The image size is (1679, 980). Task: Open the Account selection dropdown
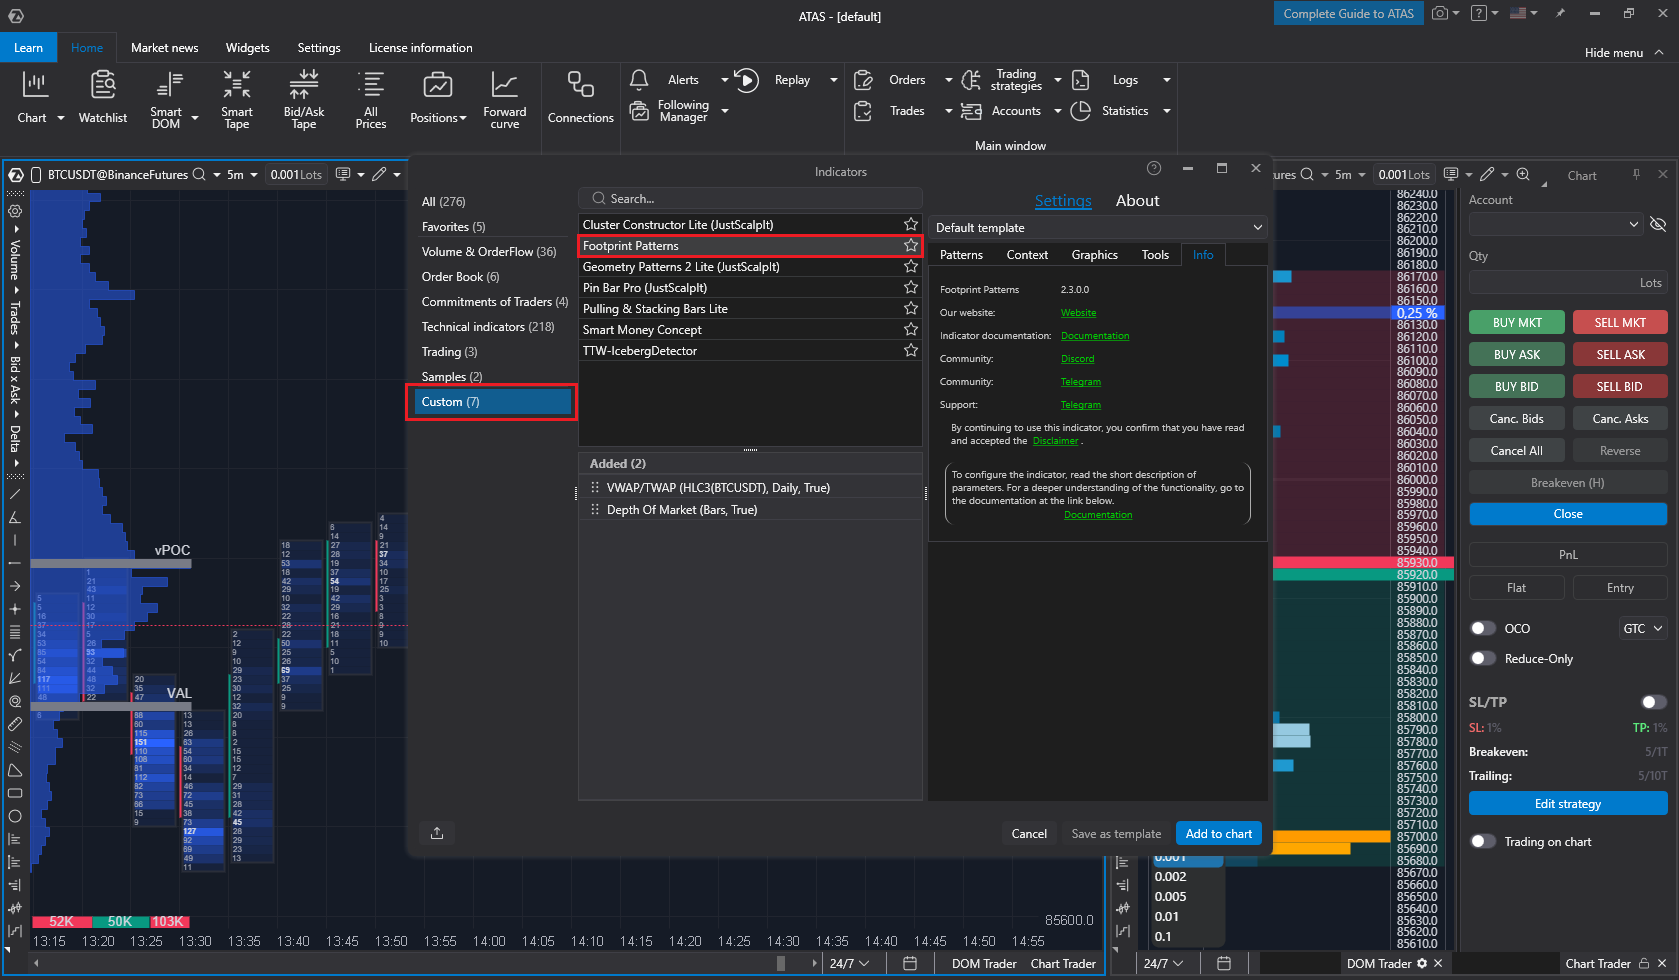pos(1555,225)
